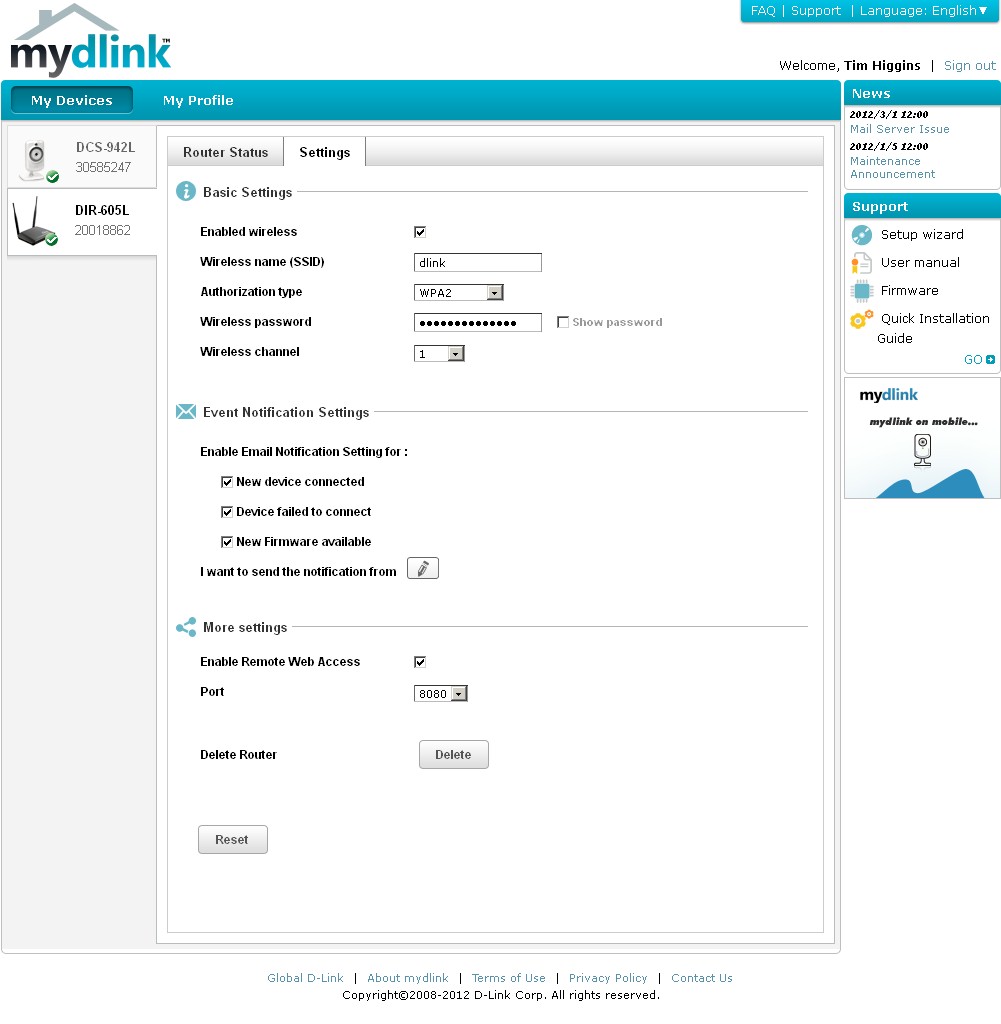Click in the Wireless name (SSID) field
1001x1024 pixels.
[478, 263]
